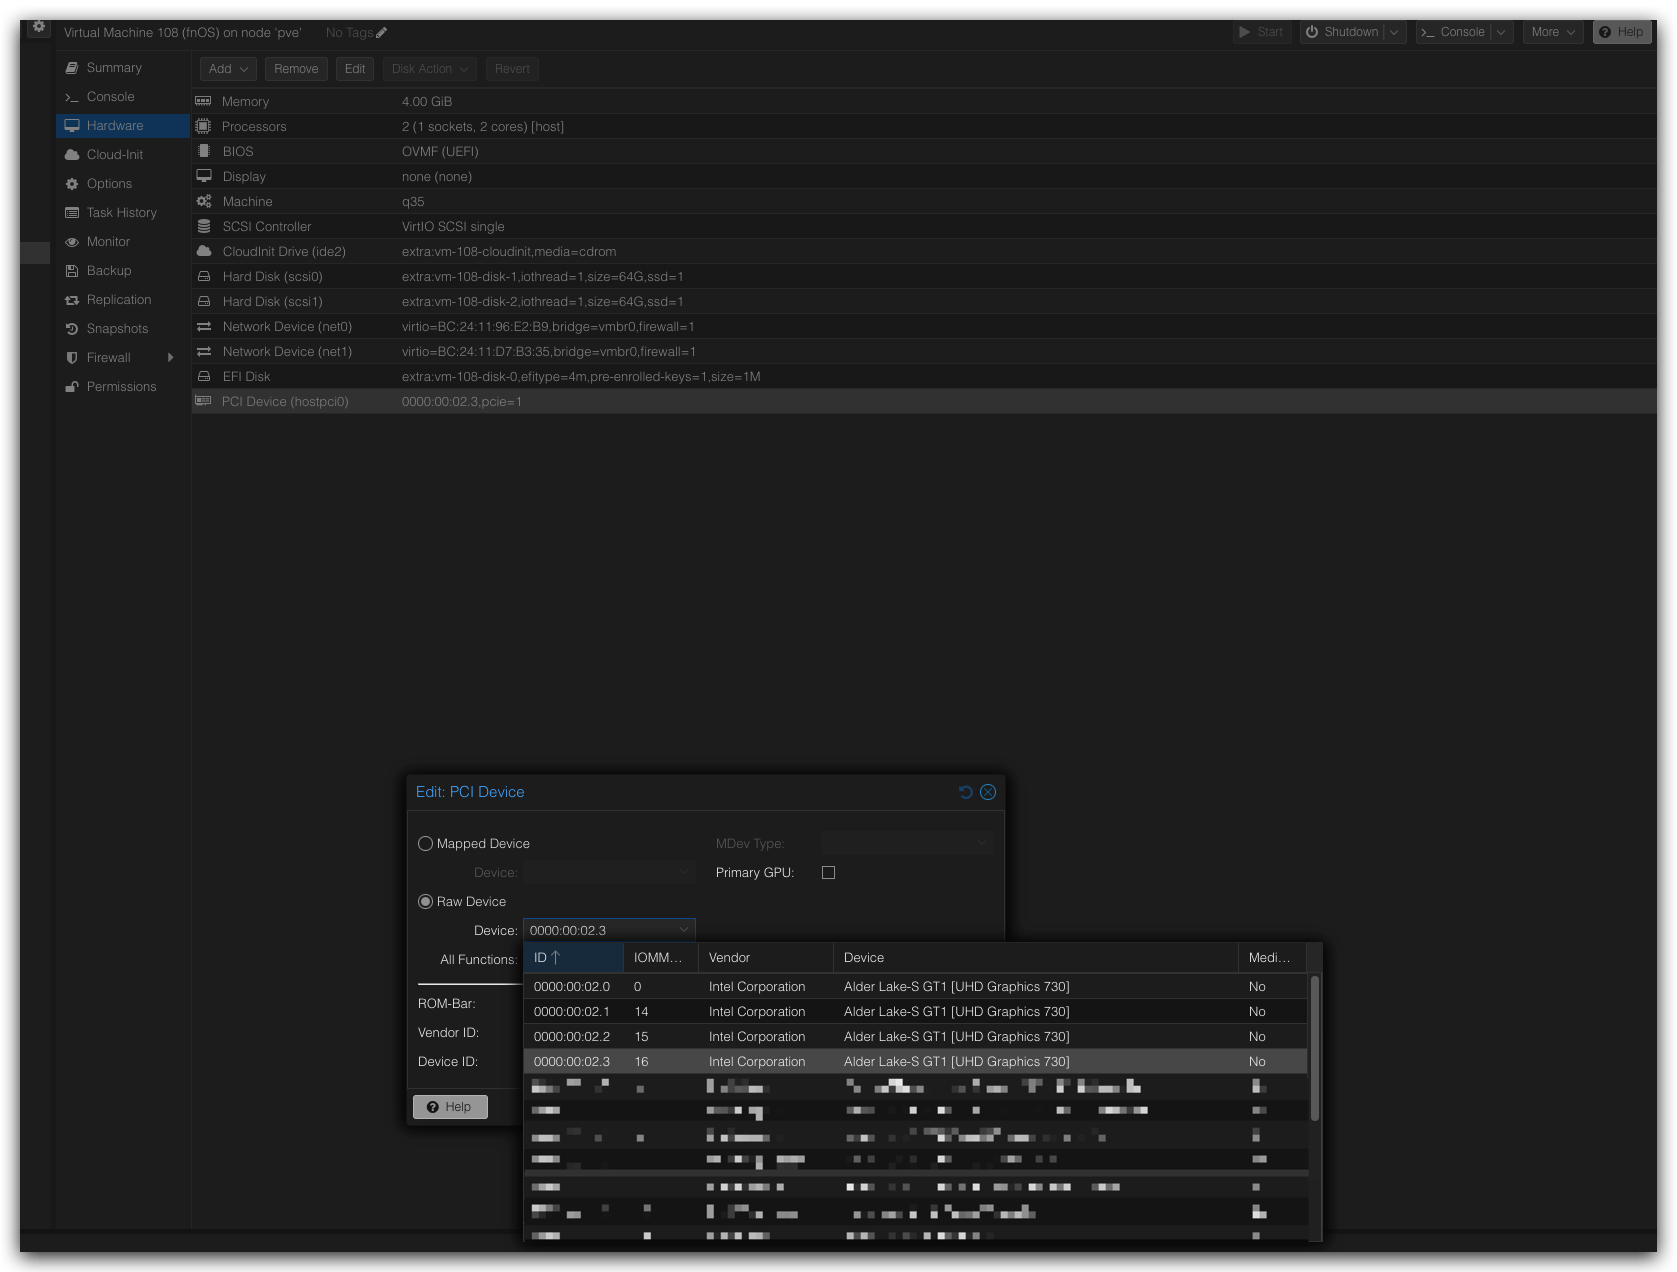Open the Permissions lock icon
Viewport: 1677px width, 1272px height.
72,387
